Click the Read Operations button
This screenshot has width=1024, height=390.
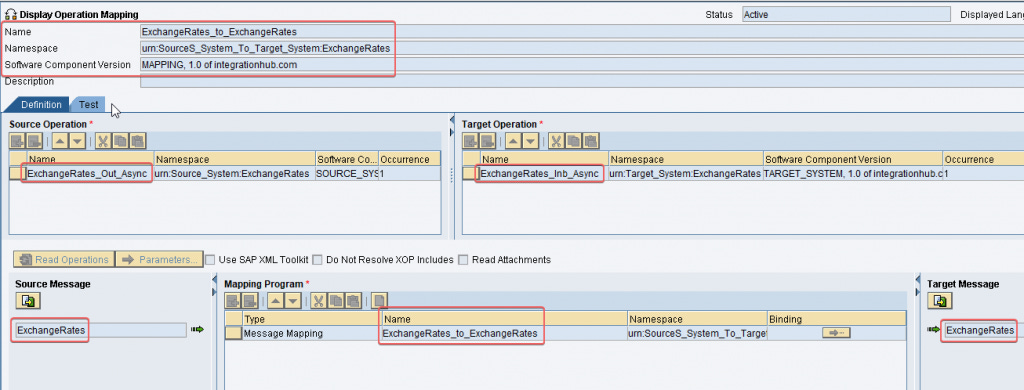pyautogui.click(x=64, y=259)
